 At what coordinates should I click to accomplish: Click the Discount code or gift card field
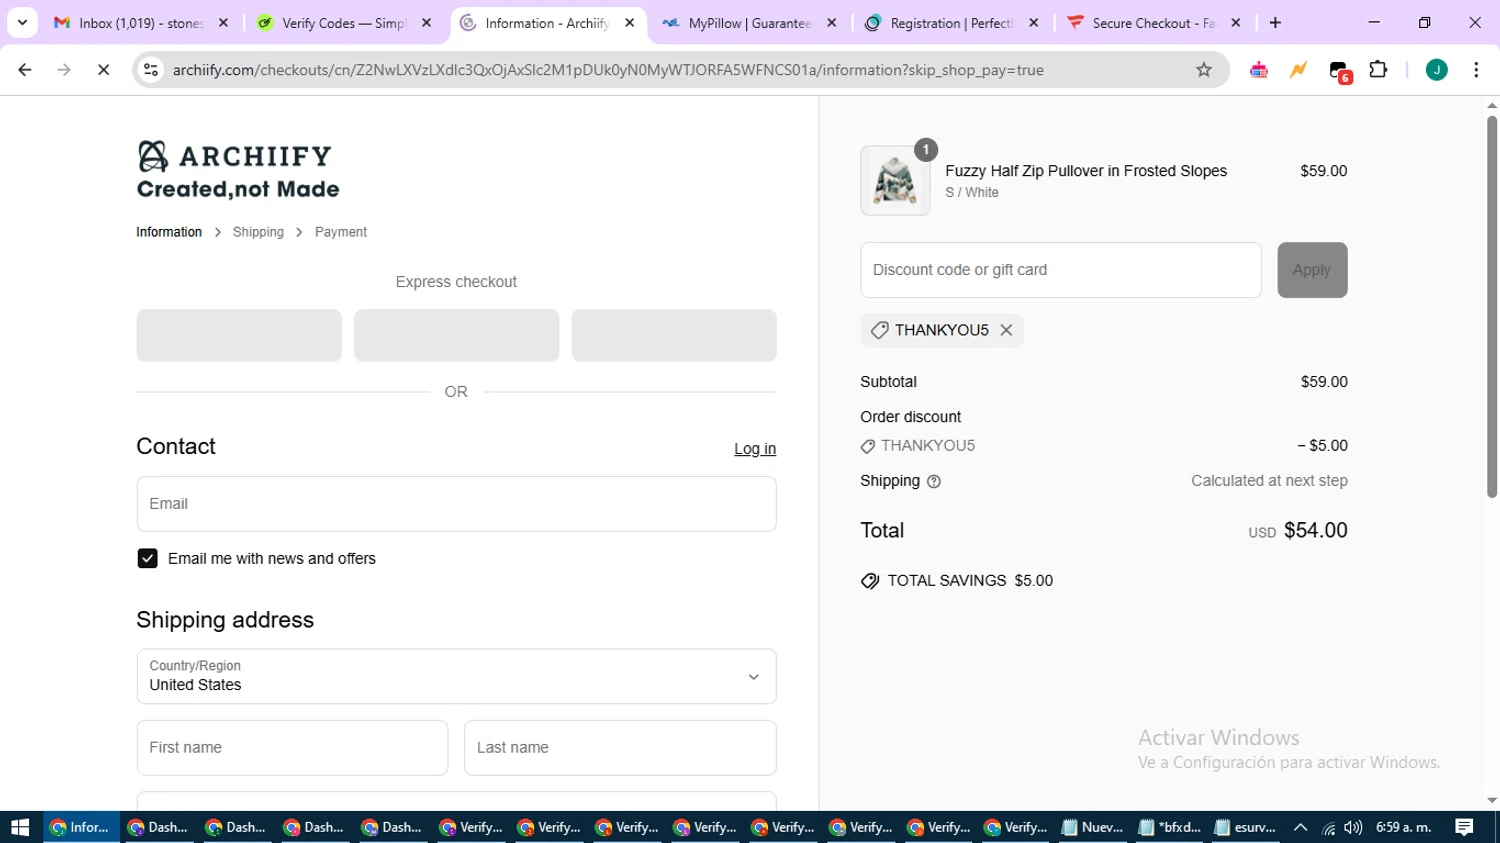(x=1061, y=270)
